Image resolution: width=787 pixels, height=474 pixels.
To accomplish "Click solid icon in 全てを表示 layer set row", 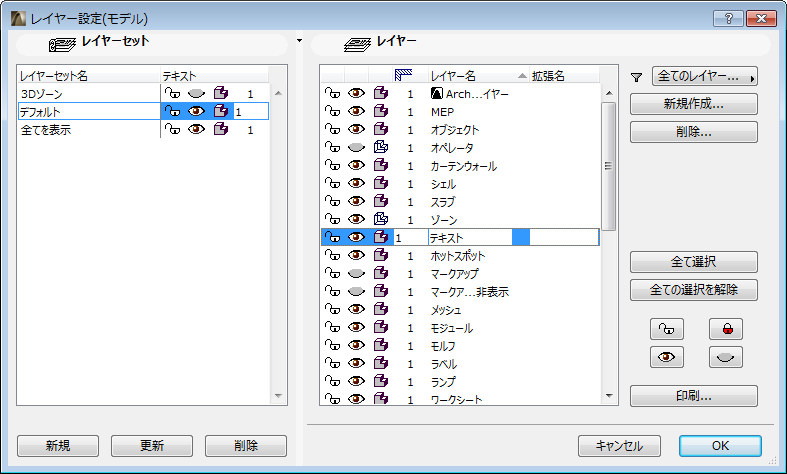I will (221, 130).
